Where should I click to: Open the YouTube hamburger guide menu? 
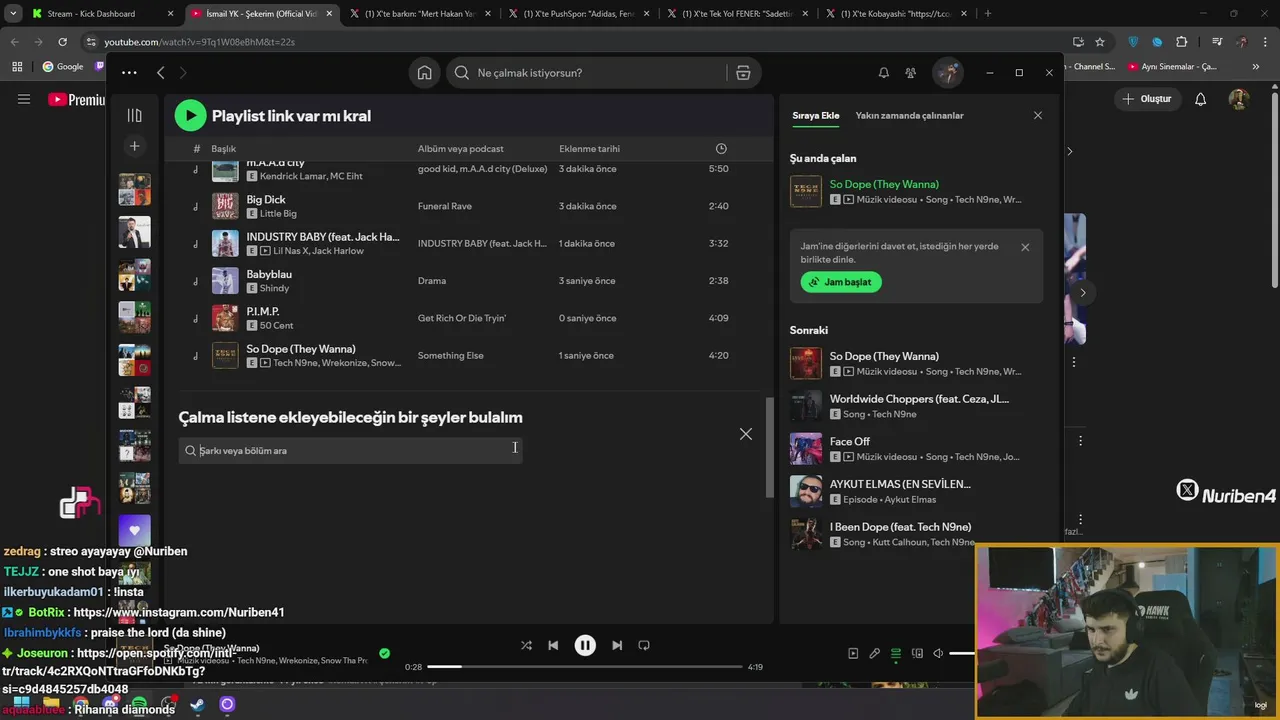tap(24, 99)
